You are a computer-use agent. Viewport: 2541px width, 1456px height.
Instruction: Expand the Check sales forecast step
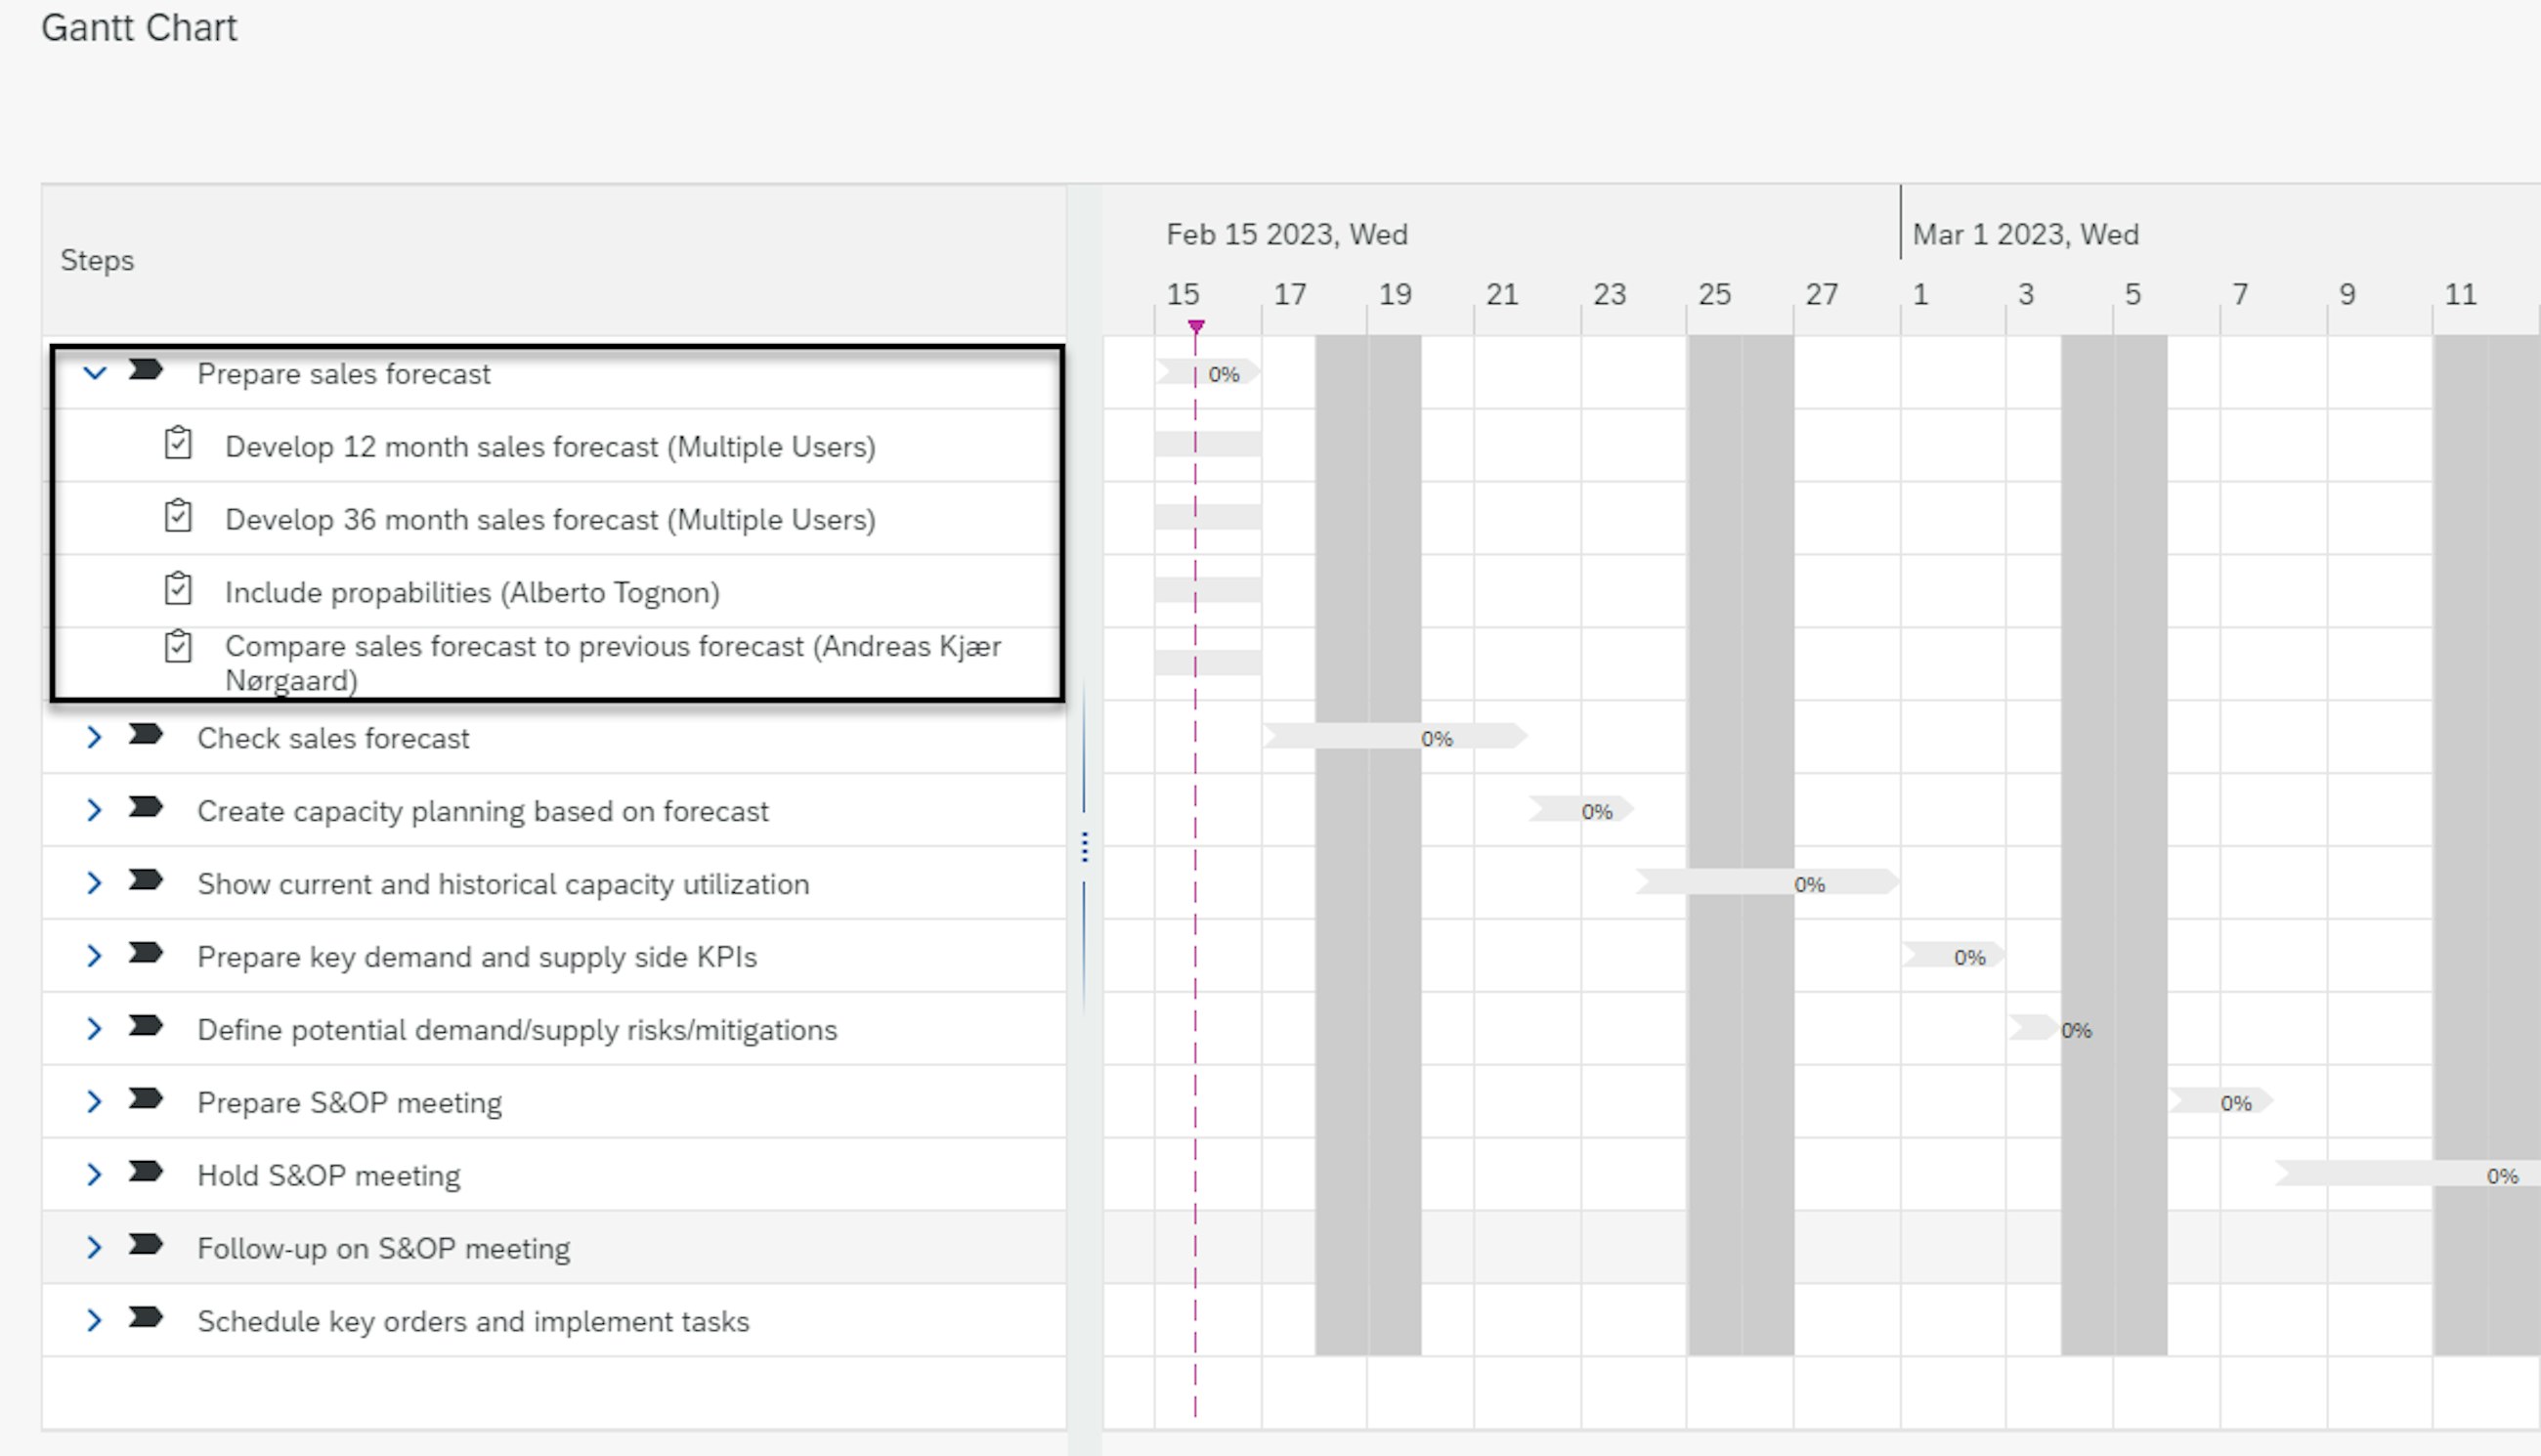(x=94, y=738)
